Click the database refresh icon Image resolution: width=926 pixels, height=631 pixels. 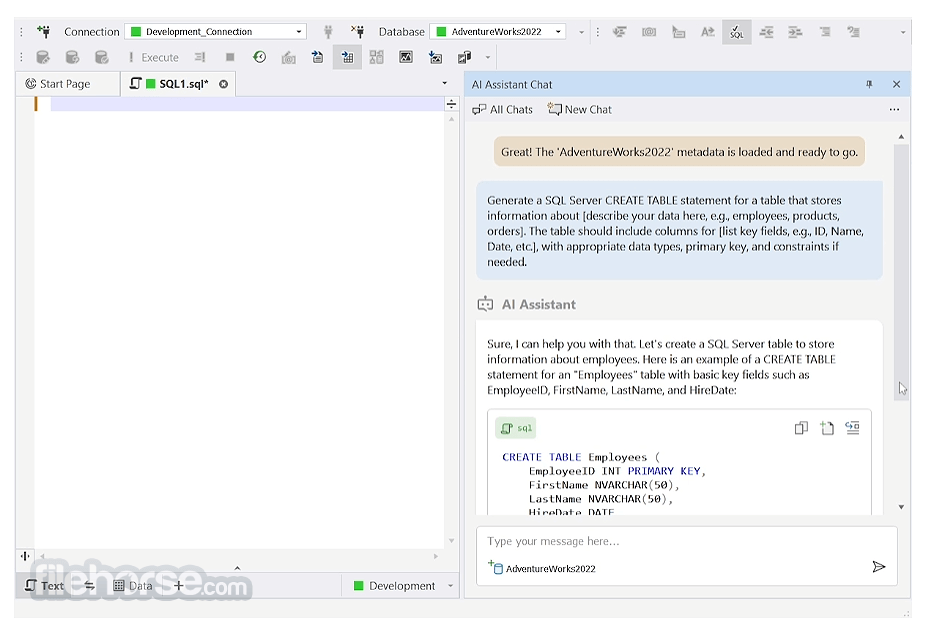pyautogui.click(x=72, y=57)
